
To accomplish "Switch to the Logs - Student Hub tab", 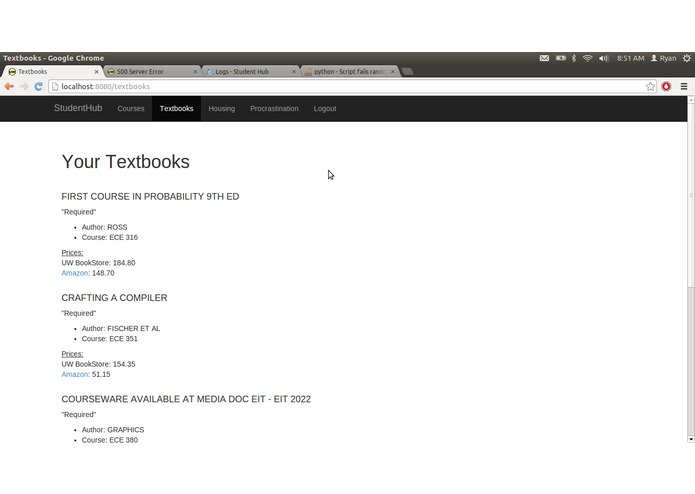I will pos(249,71).
